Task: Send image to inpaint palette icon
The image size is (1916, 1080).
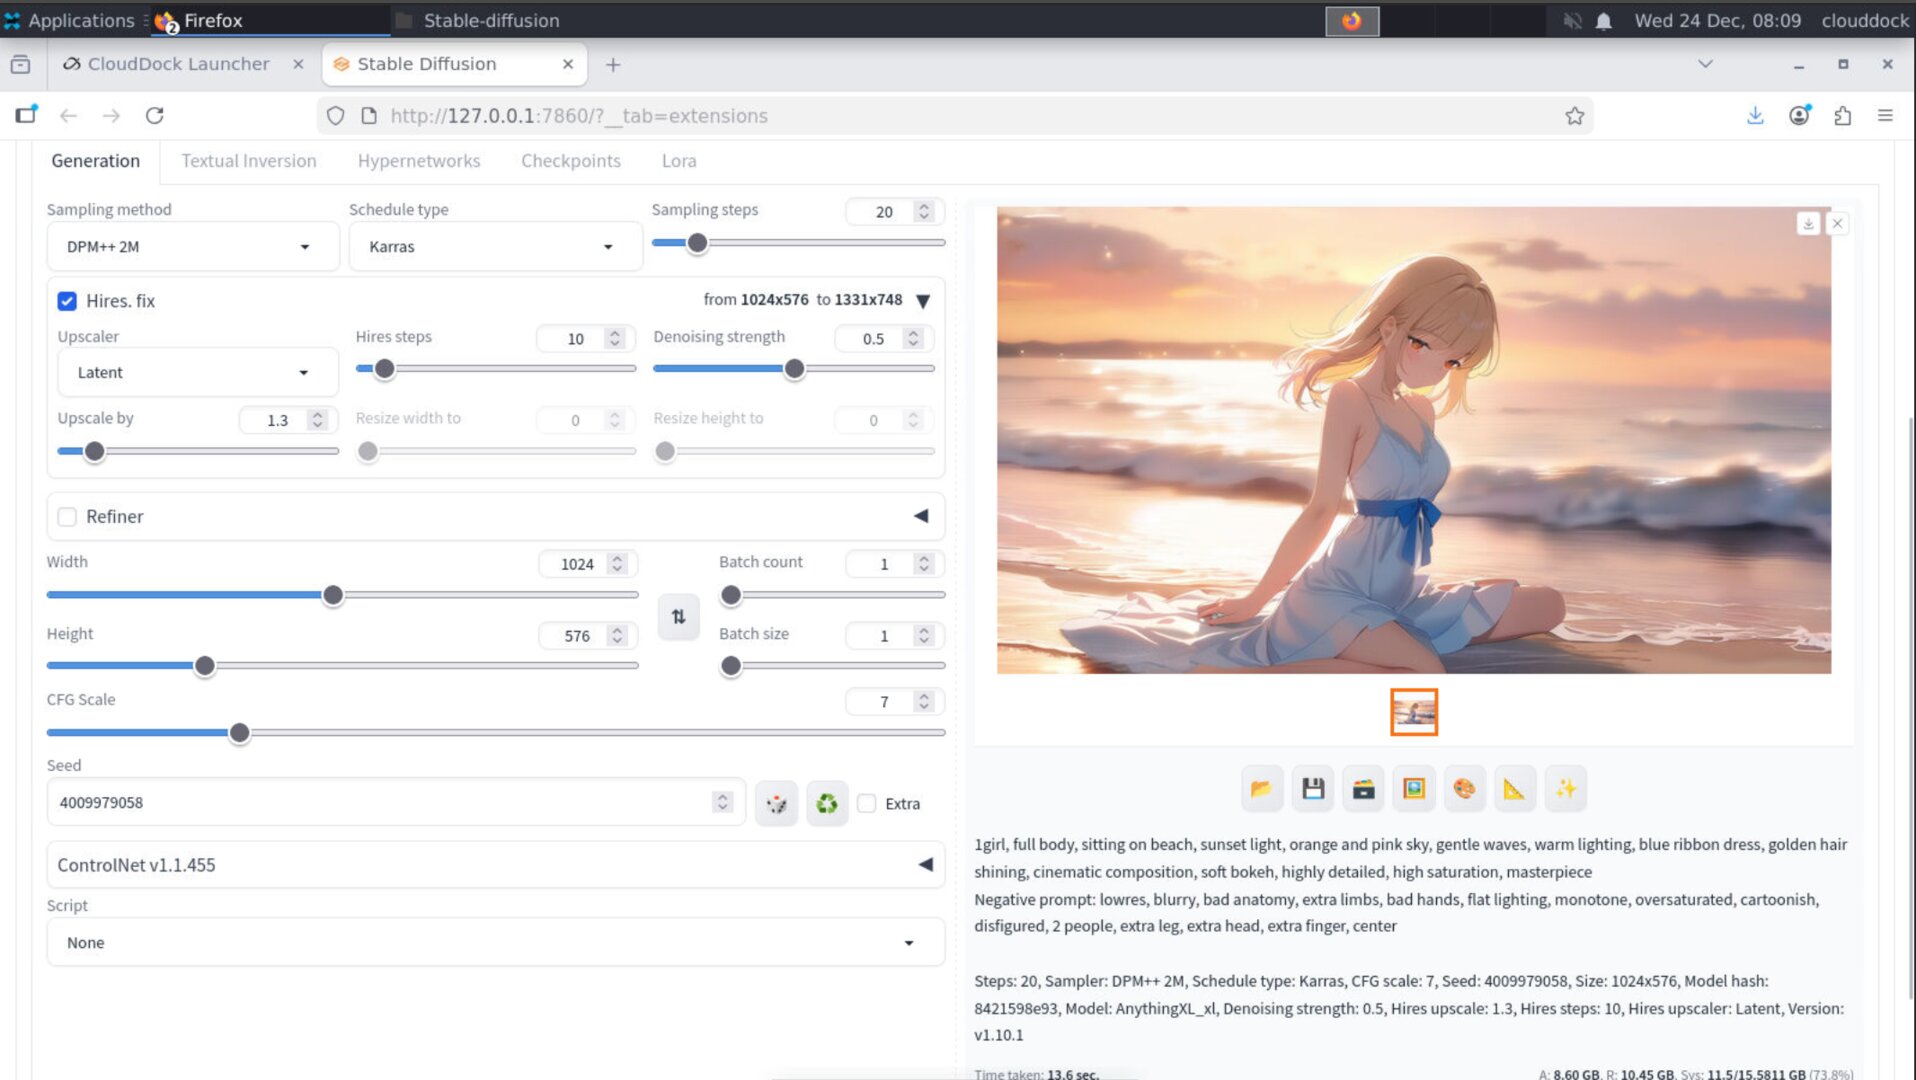Action: click(1464, 789)
